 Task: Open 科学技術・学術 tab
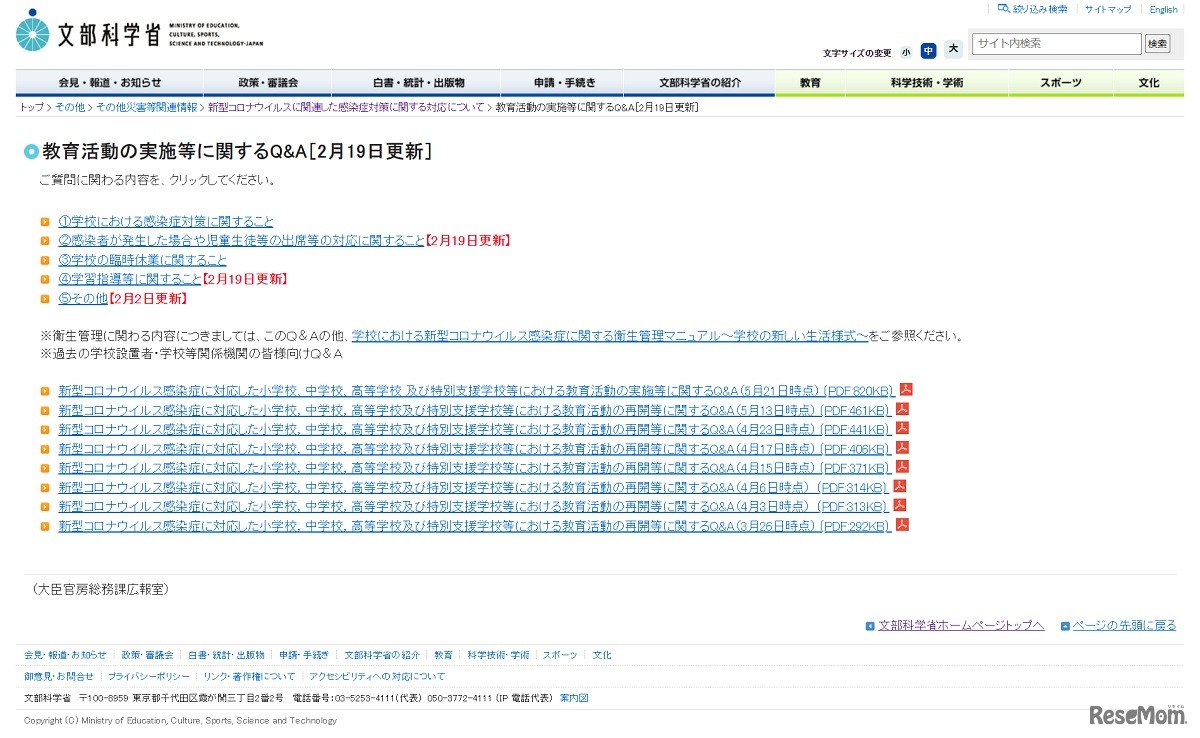926,83
